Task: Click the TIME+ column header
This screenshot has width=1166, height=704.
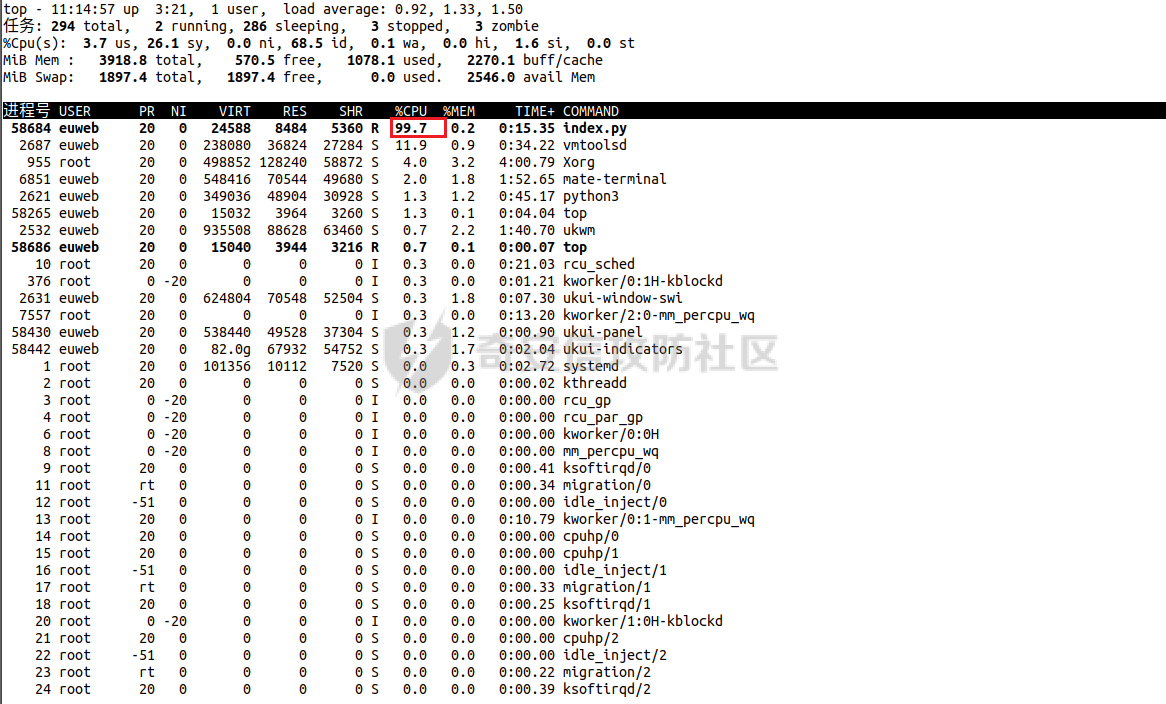Action: coord(535,111)
